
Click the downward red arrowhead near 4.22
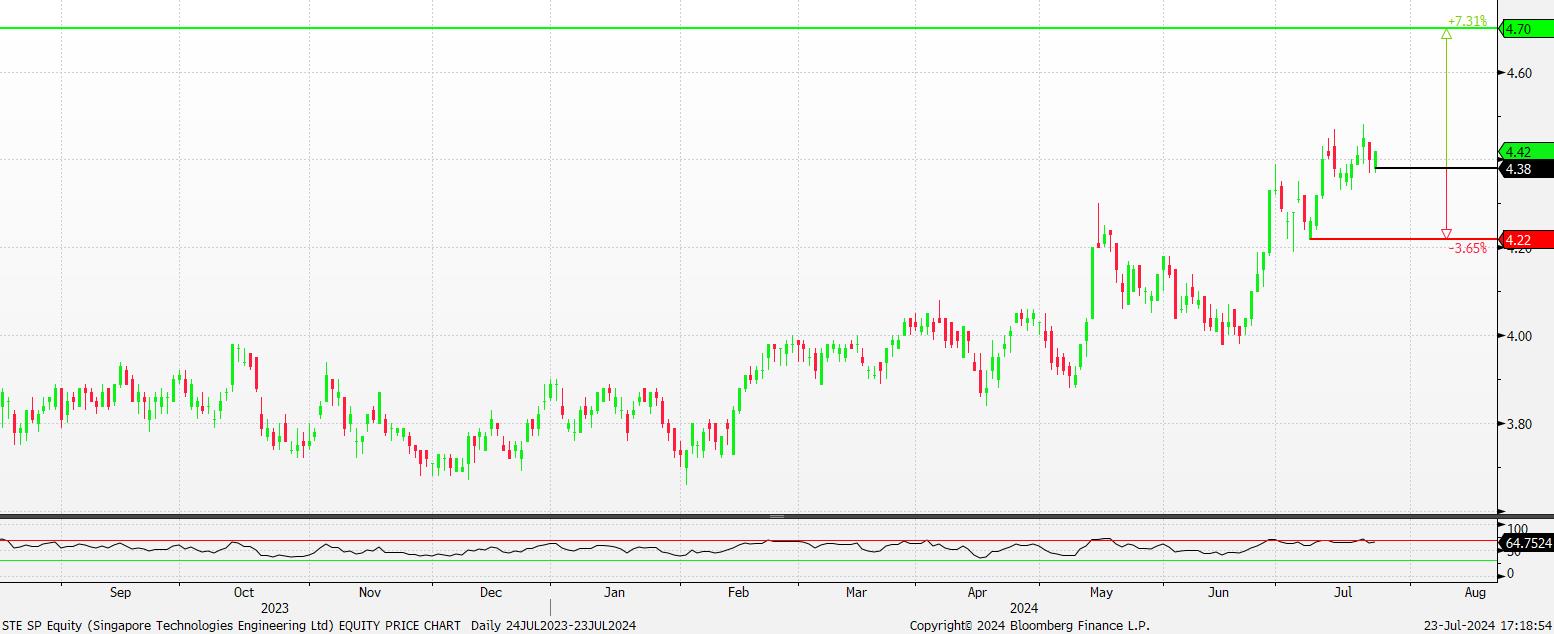1446,234
